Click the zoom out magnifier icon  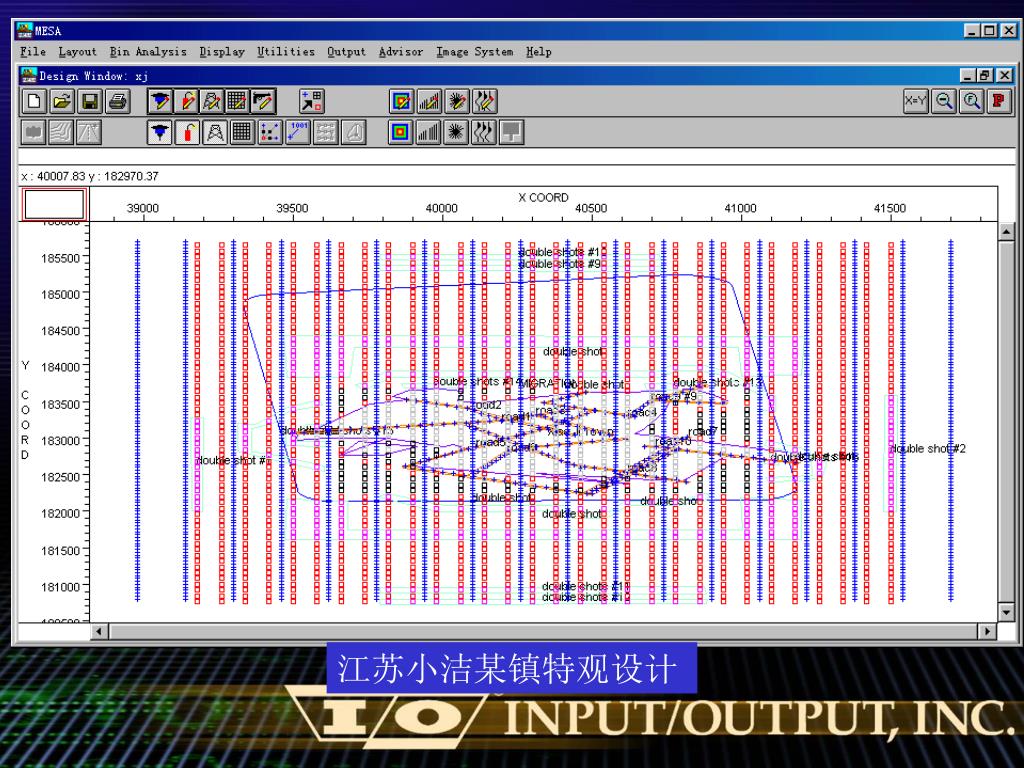pos(944,101)
